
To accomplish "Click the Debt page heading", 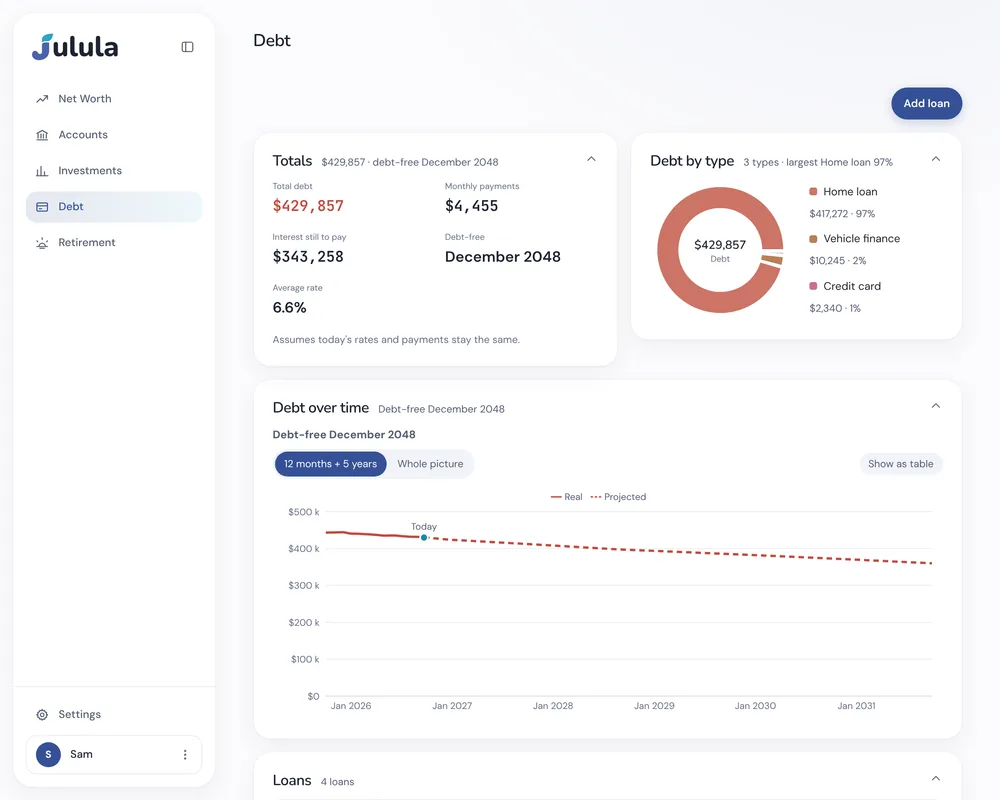I will pyautogui.click(x=272, y=40).
